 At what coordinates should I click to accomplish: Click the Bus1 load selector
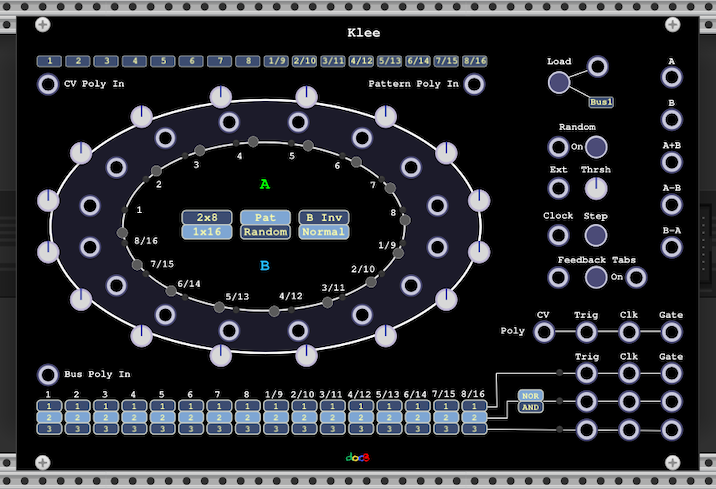(x=601, y=102)
